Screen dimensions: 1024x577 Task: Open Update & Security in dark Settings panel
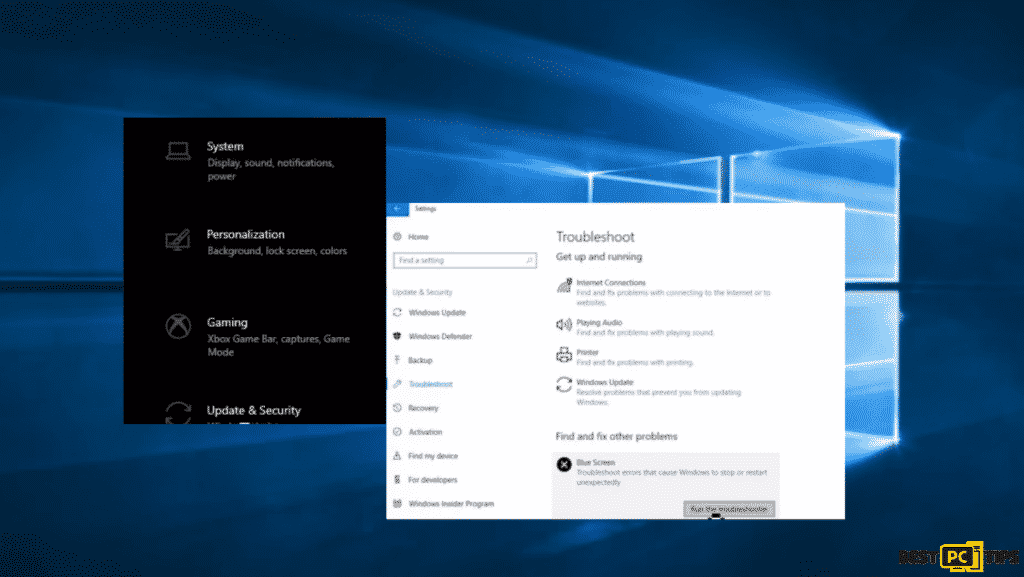(x=253, y=411)
